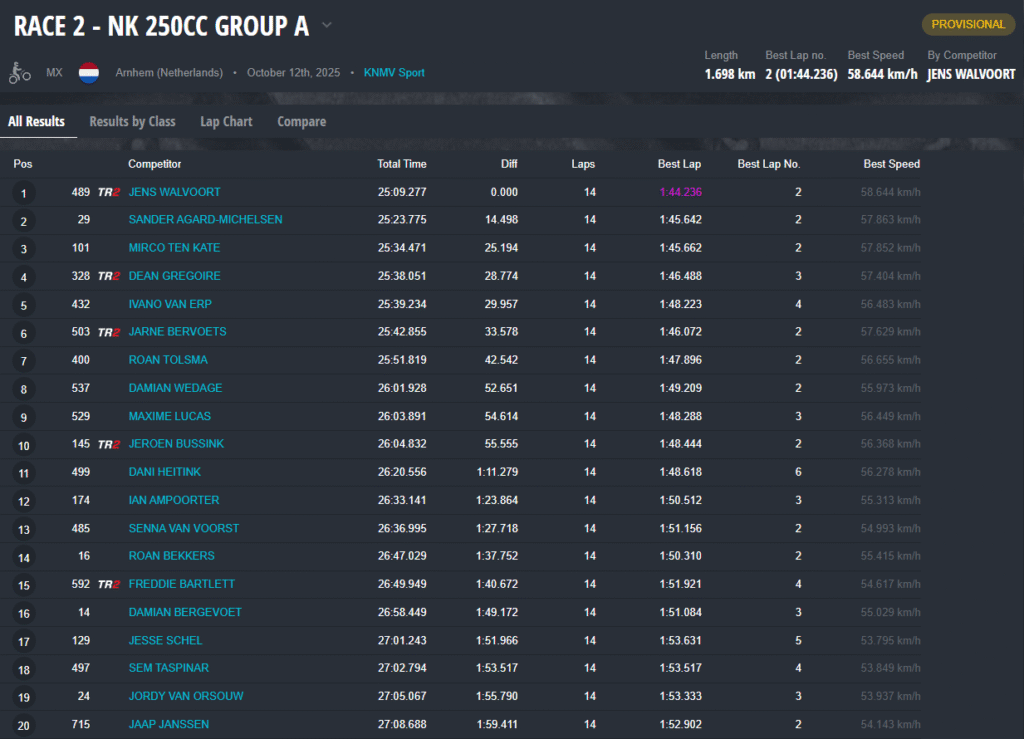
Task: Switch to Results by Class tab
Action: coord(132,122)
